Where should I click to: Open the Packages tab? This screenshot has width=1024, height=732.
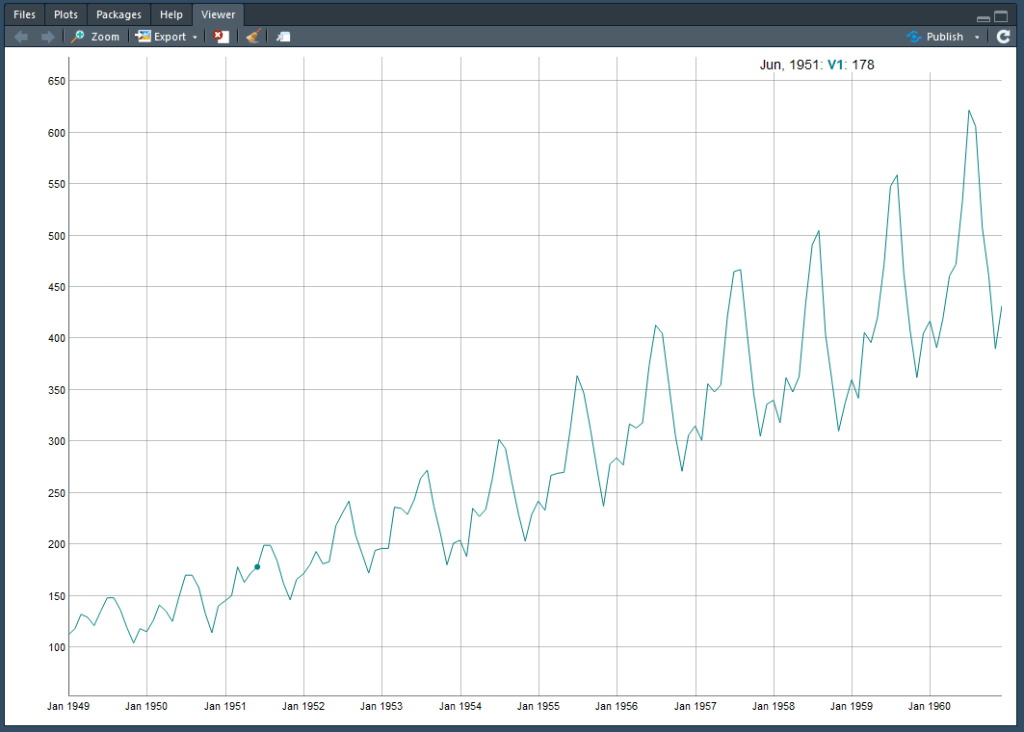(x=118, y=14)
